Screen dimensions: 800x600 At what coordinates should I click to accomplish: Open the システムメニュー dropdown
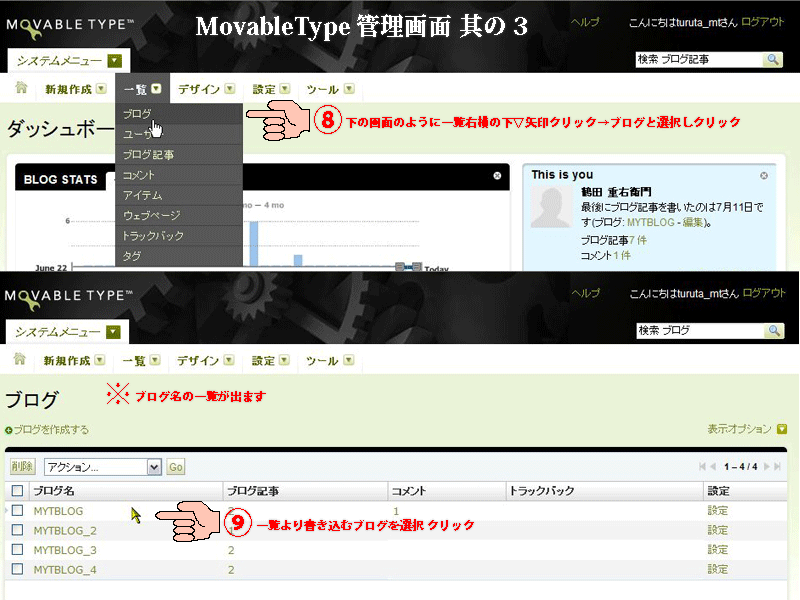[66, 60]
